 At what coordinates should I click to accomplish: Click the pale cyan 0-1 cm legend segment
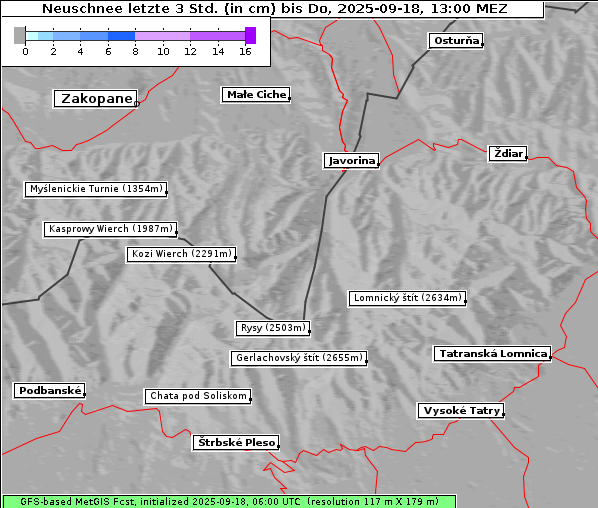[32, 36]
